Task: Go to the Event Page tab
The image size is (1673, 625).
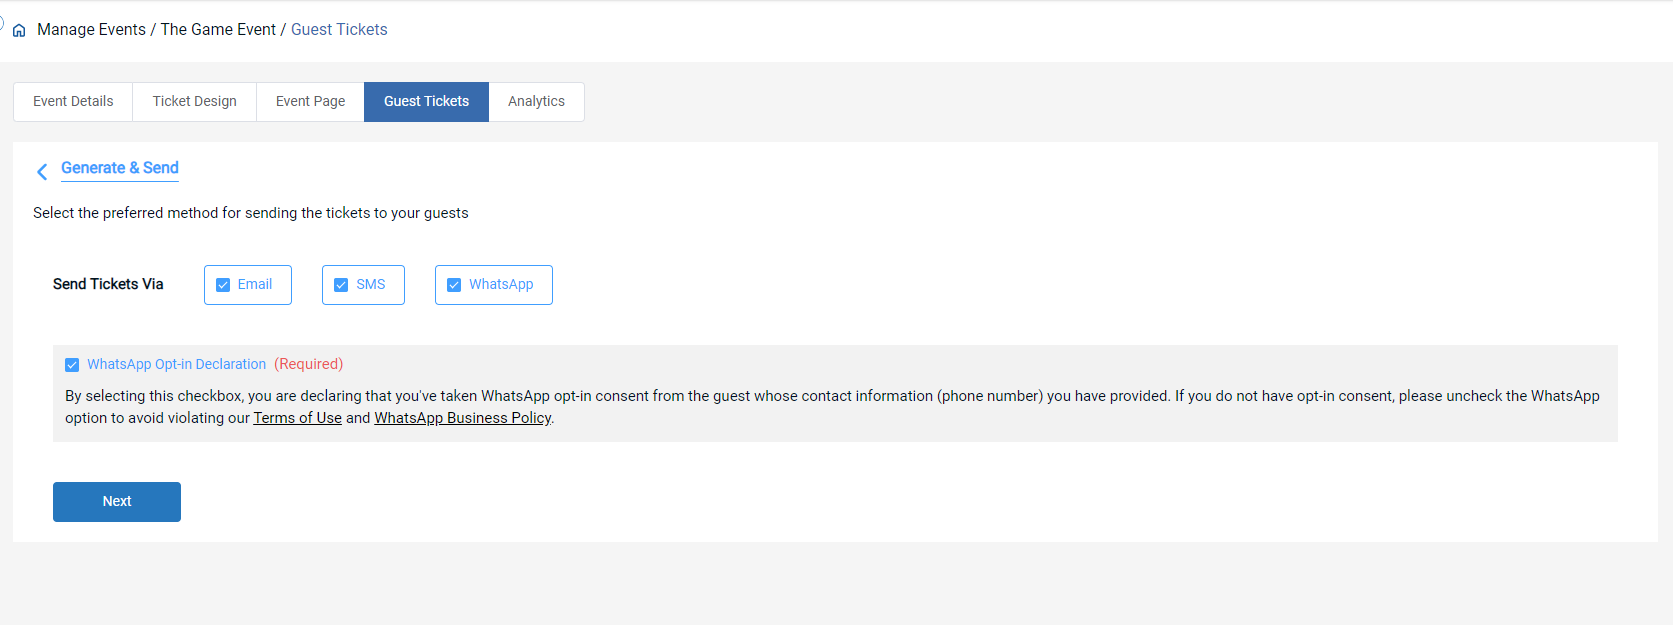Action: 311,102
